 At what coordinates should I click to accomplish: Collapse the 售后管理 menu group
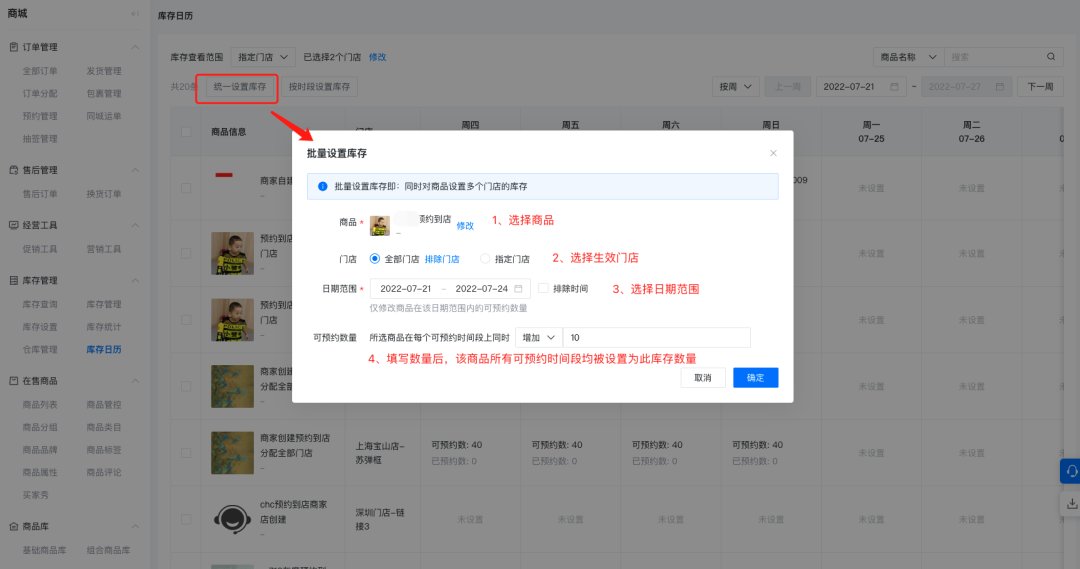click(x=135, y=170)
